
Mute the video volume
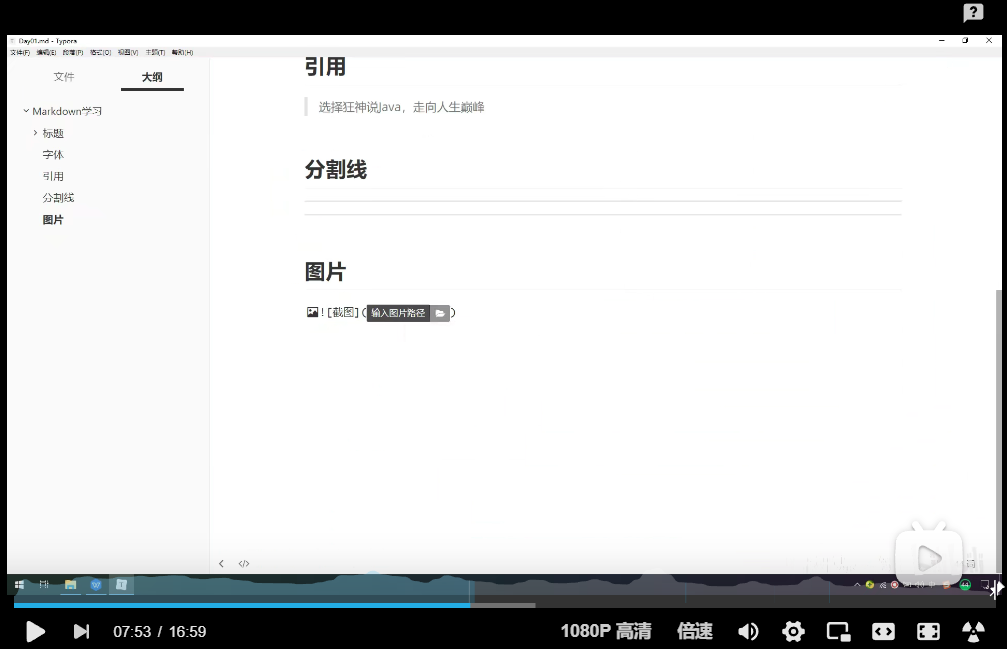[748, 631]
